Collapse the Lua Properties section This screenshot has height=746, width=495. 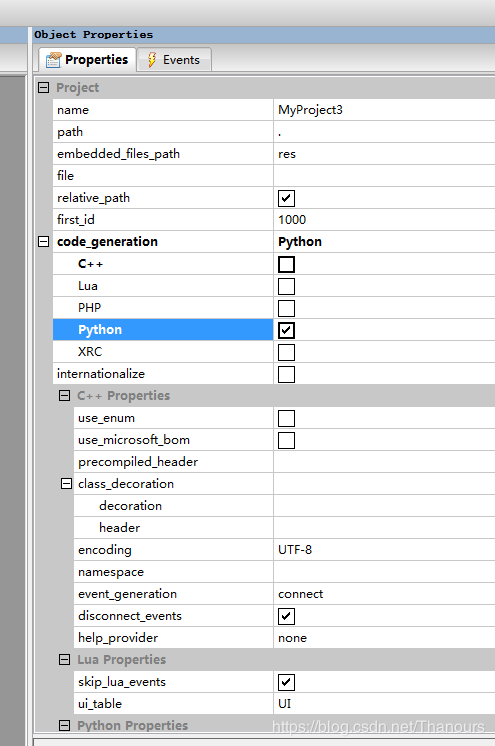click(x=64, y=660)
